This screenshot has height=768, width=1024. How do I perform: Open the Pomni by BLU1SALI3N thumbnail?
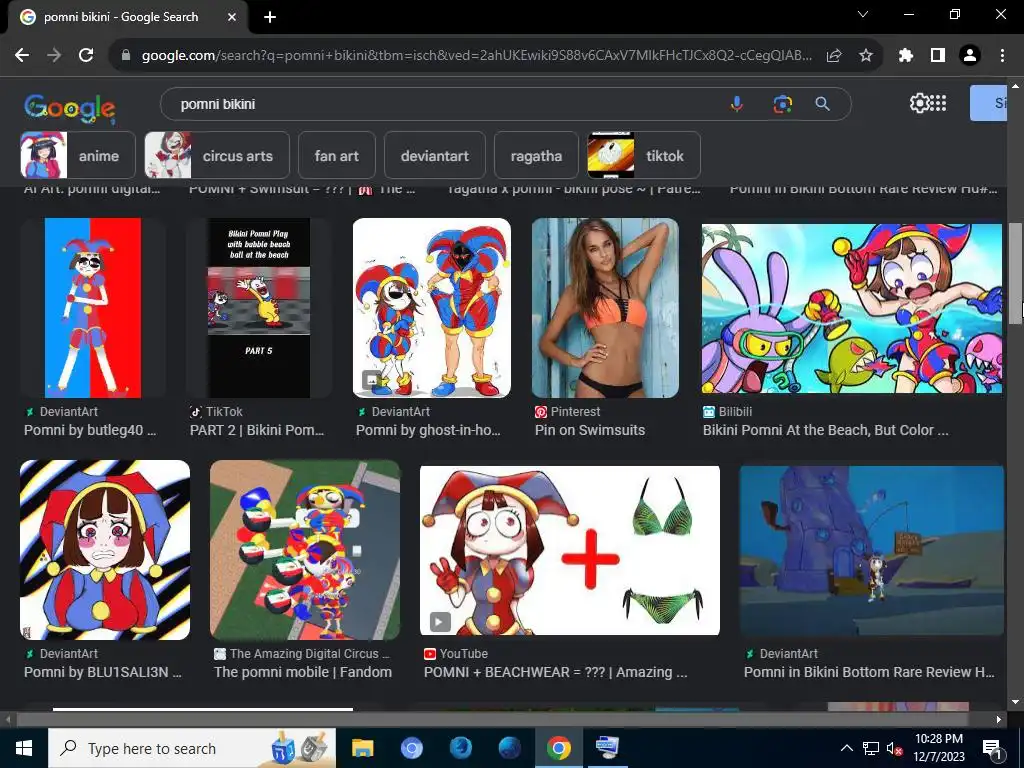105,550
